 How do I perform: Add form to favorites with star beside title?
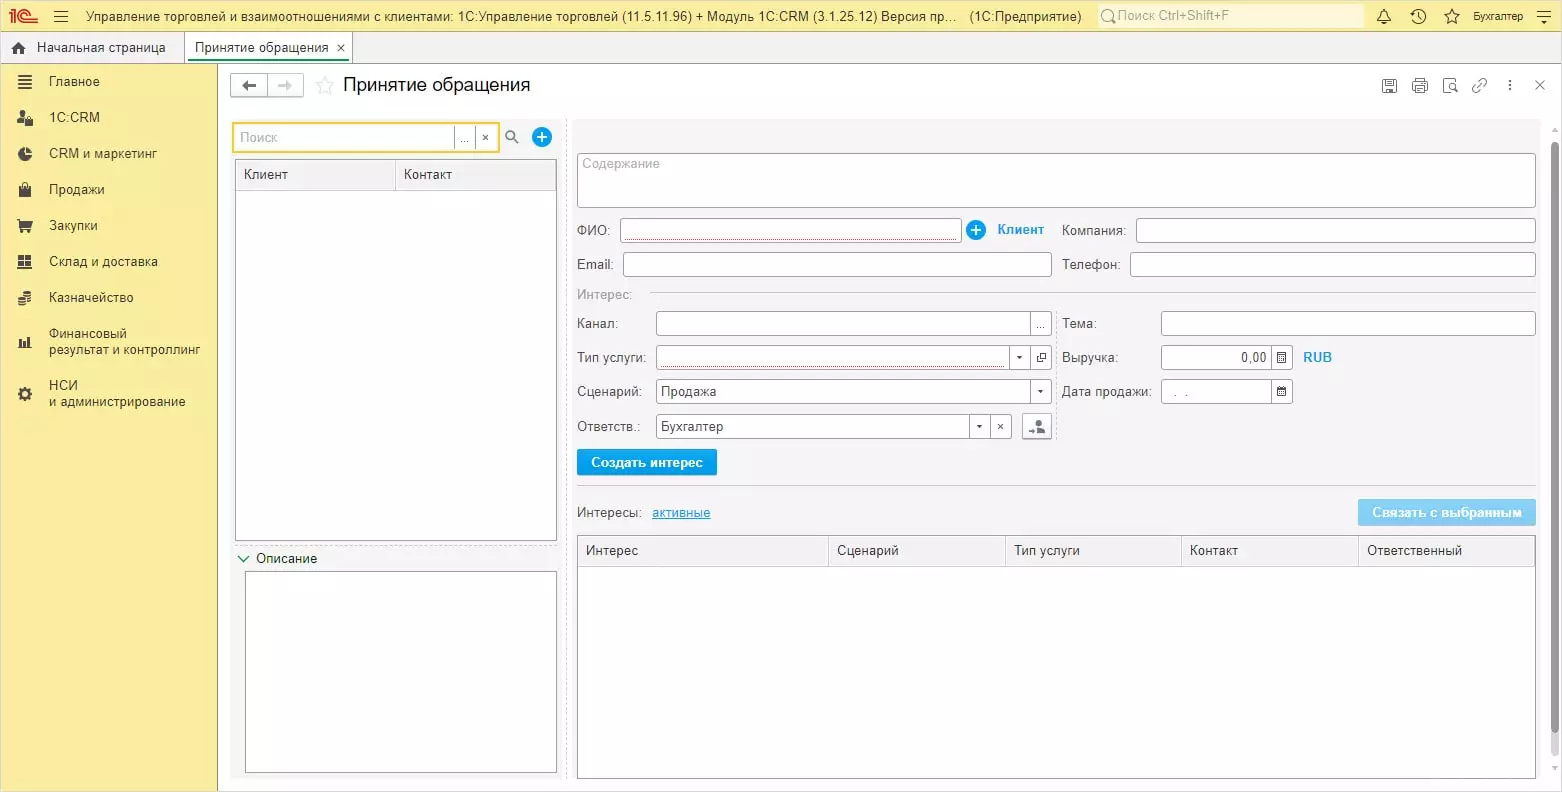point(324,86)
